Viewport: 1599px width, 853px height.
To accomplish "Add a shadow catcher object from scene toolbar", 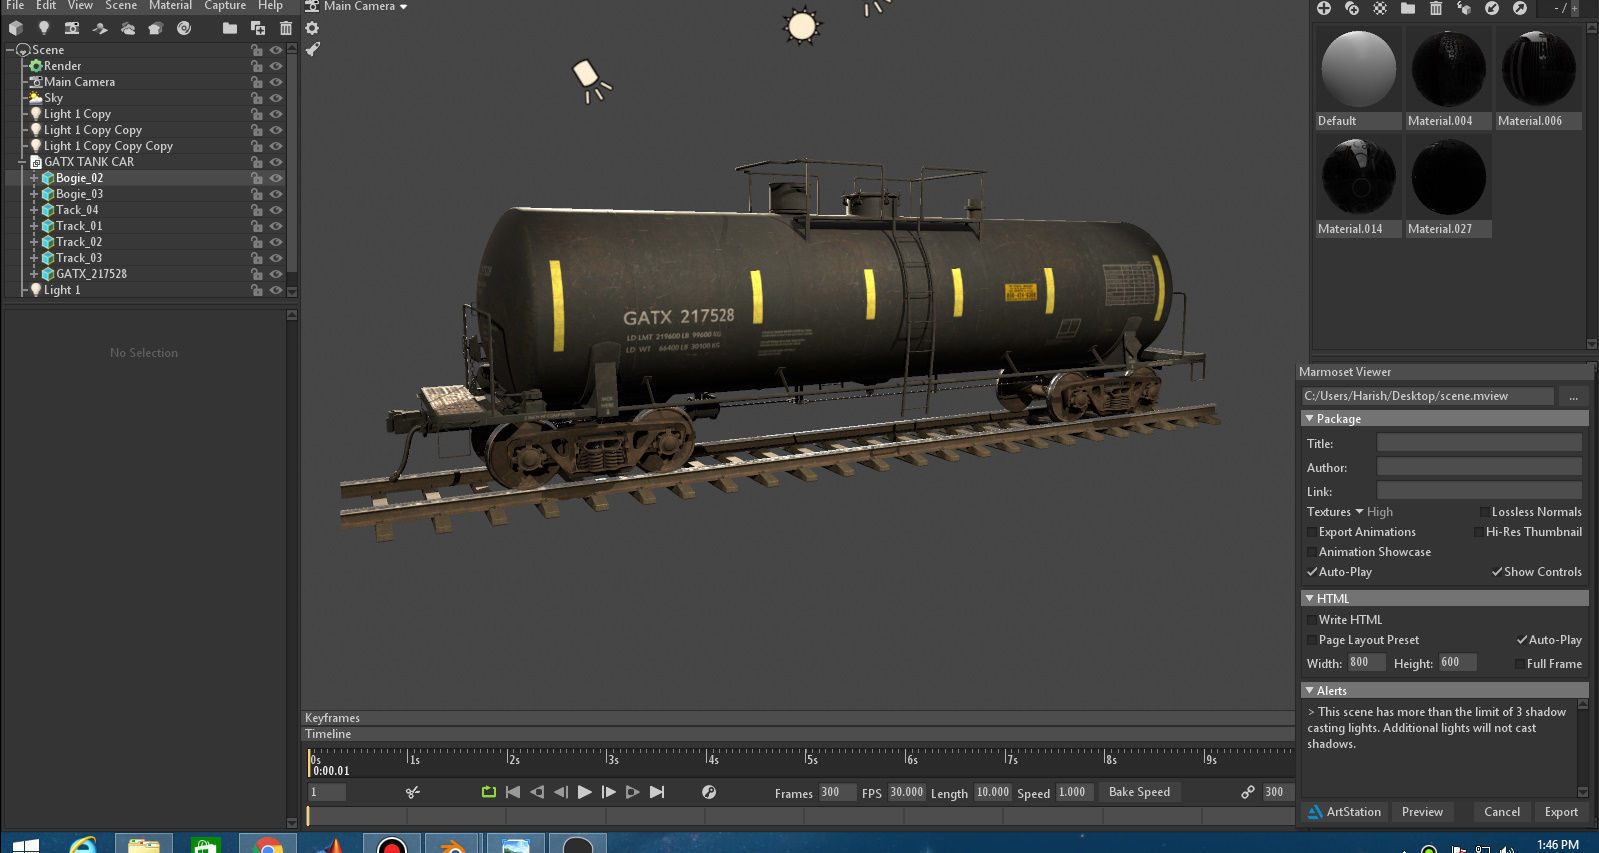I will click(100, 28).
